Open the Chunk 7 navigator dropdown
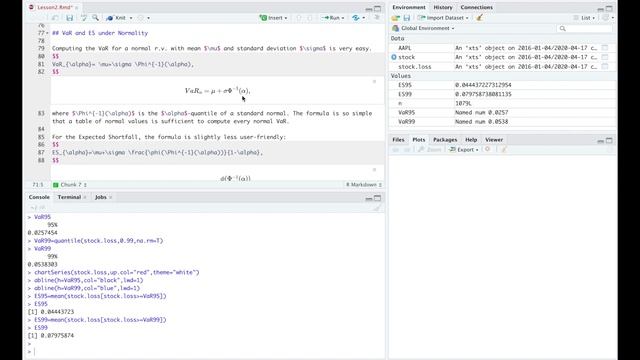The image size is (640, 360). point(70,185)
